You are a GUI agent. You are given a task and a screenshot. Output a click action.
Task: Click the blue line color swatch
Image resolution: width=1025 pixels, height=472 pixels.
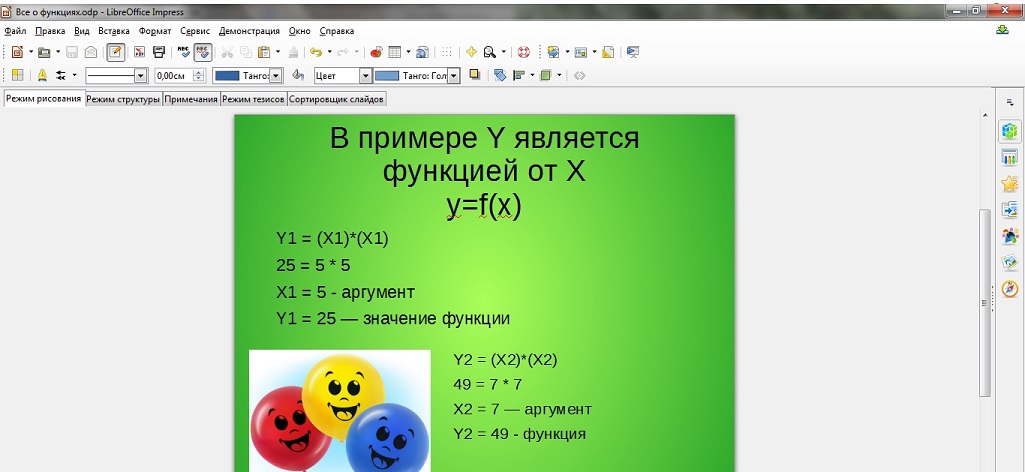(x=228, y=76)
